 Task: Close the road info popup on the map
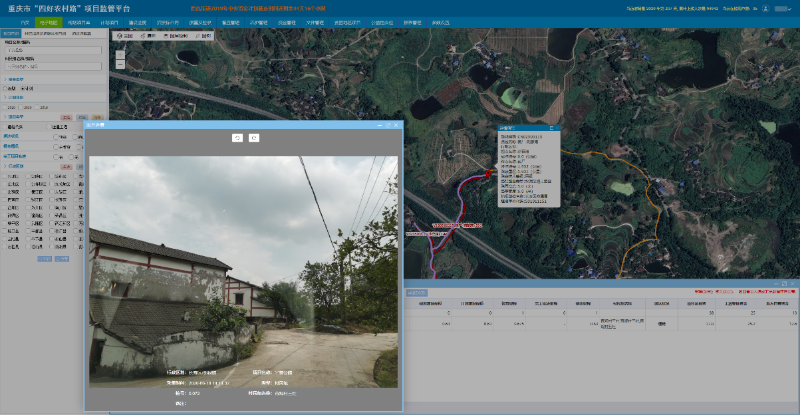(x=551, y=129)
